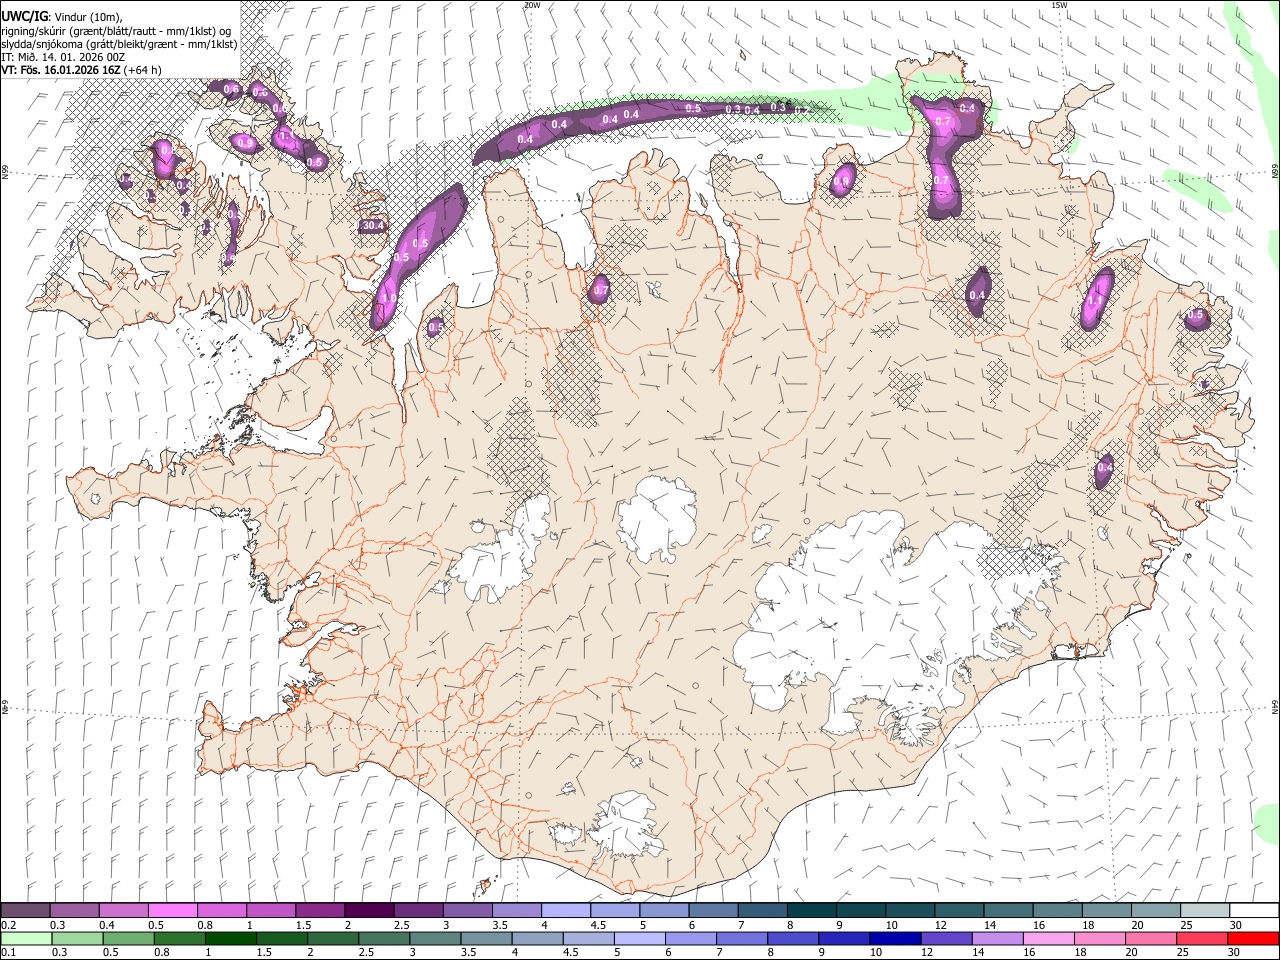Click the Vatnajökull glacier, large white area southeast
The image size is (1280, 960).
[x=880, y=620]
